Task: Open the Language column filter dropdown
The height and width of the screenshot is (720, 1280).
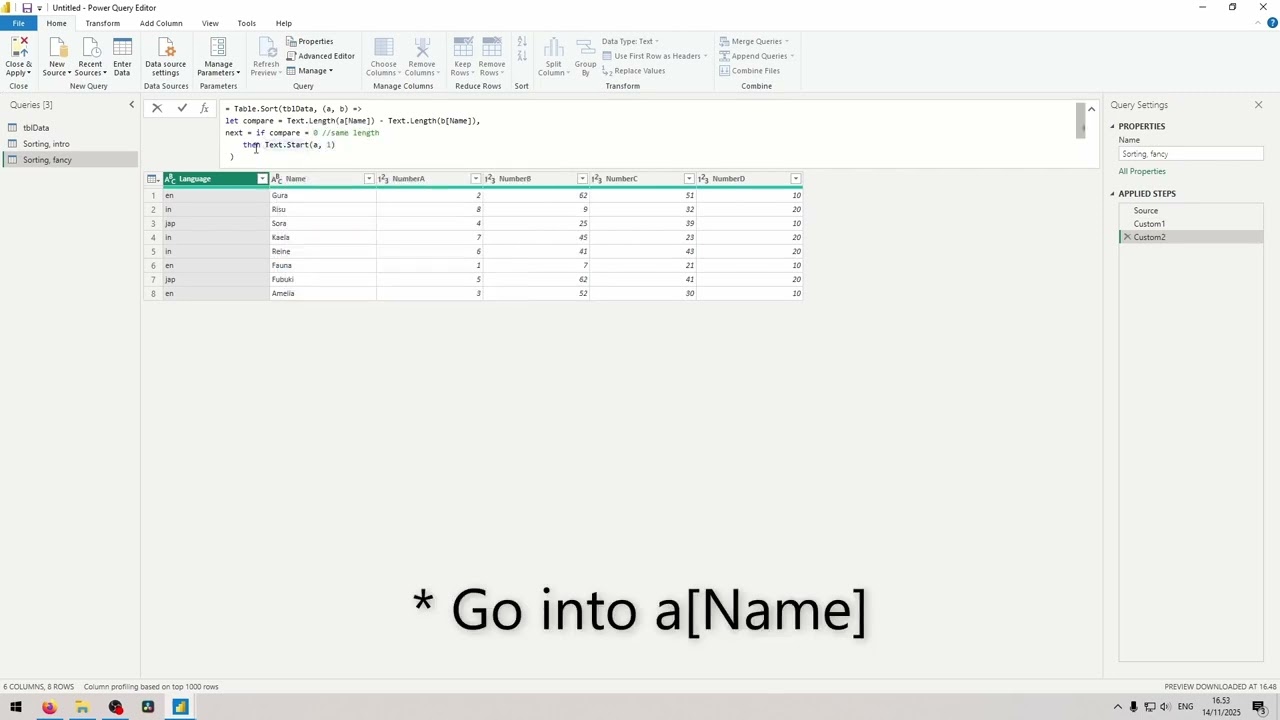Action: point(263,179)
